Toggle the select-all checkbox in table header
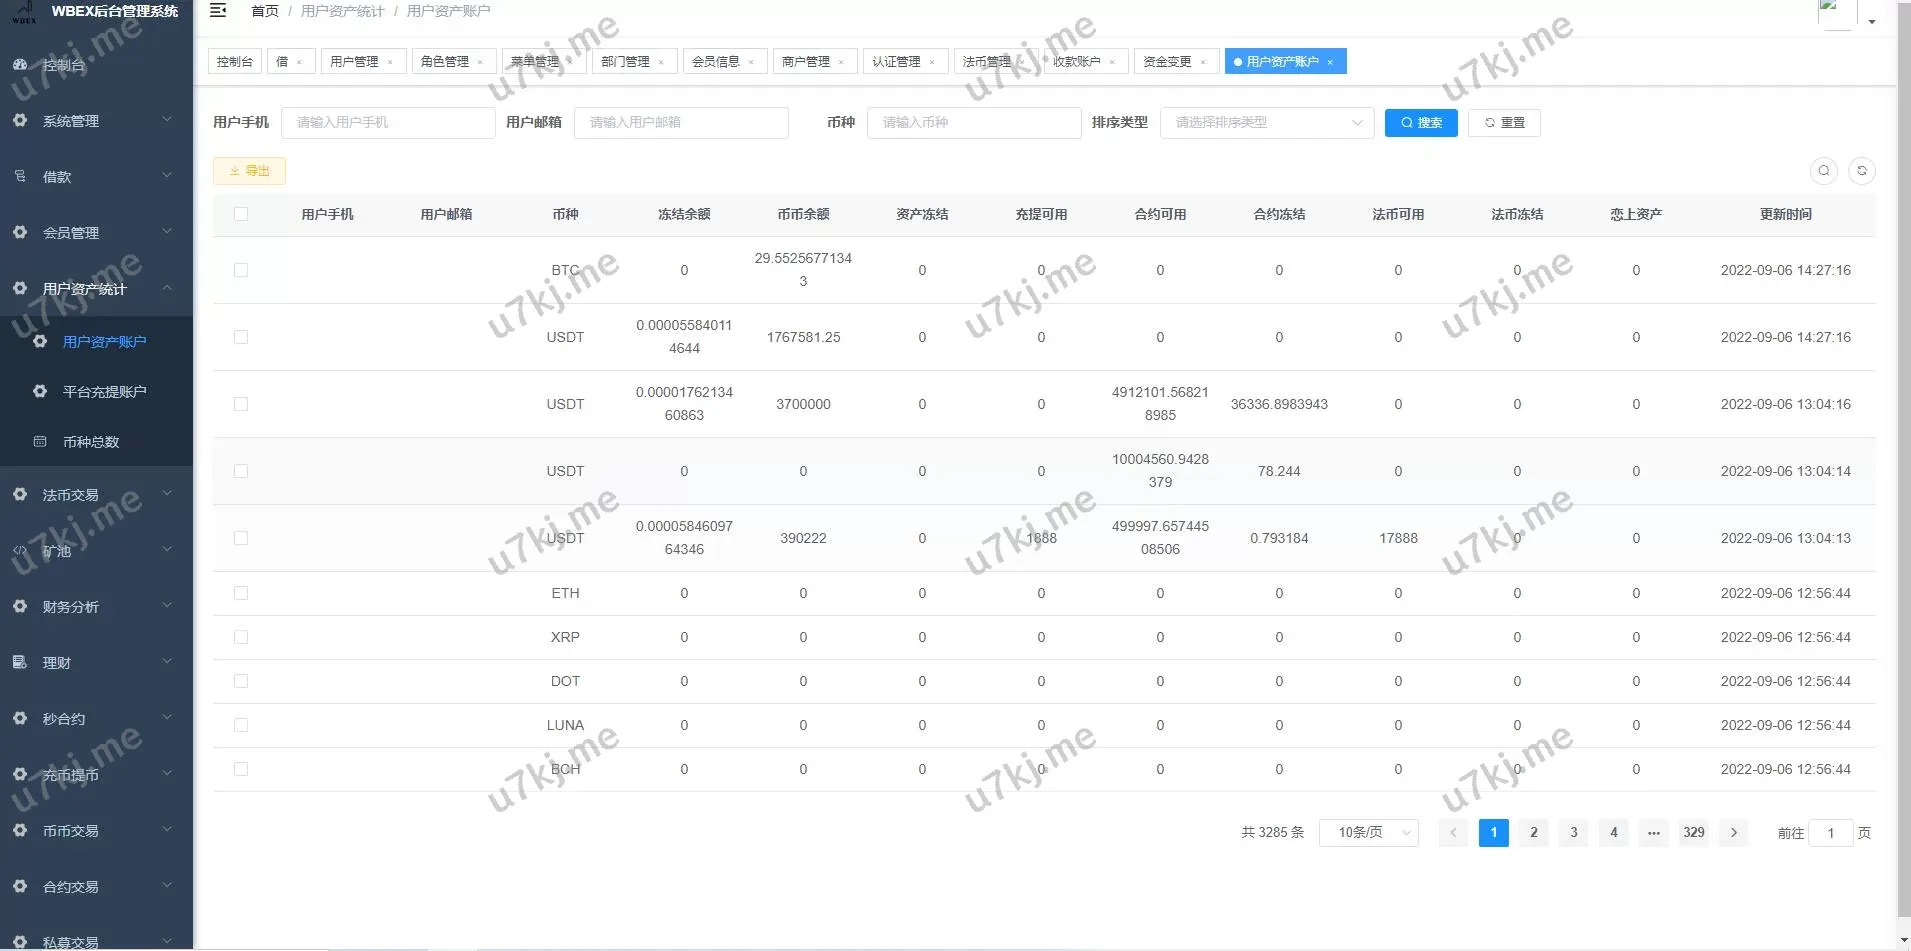Viewport: 1911px width, 951px height. 241,214
